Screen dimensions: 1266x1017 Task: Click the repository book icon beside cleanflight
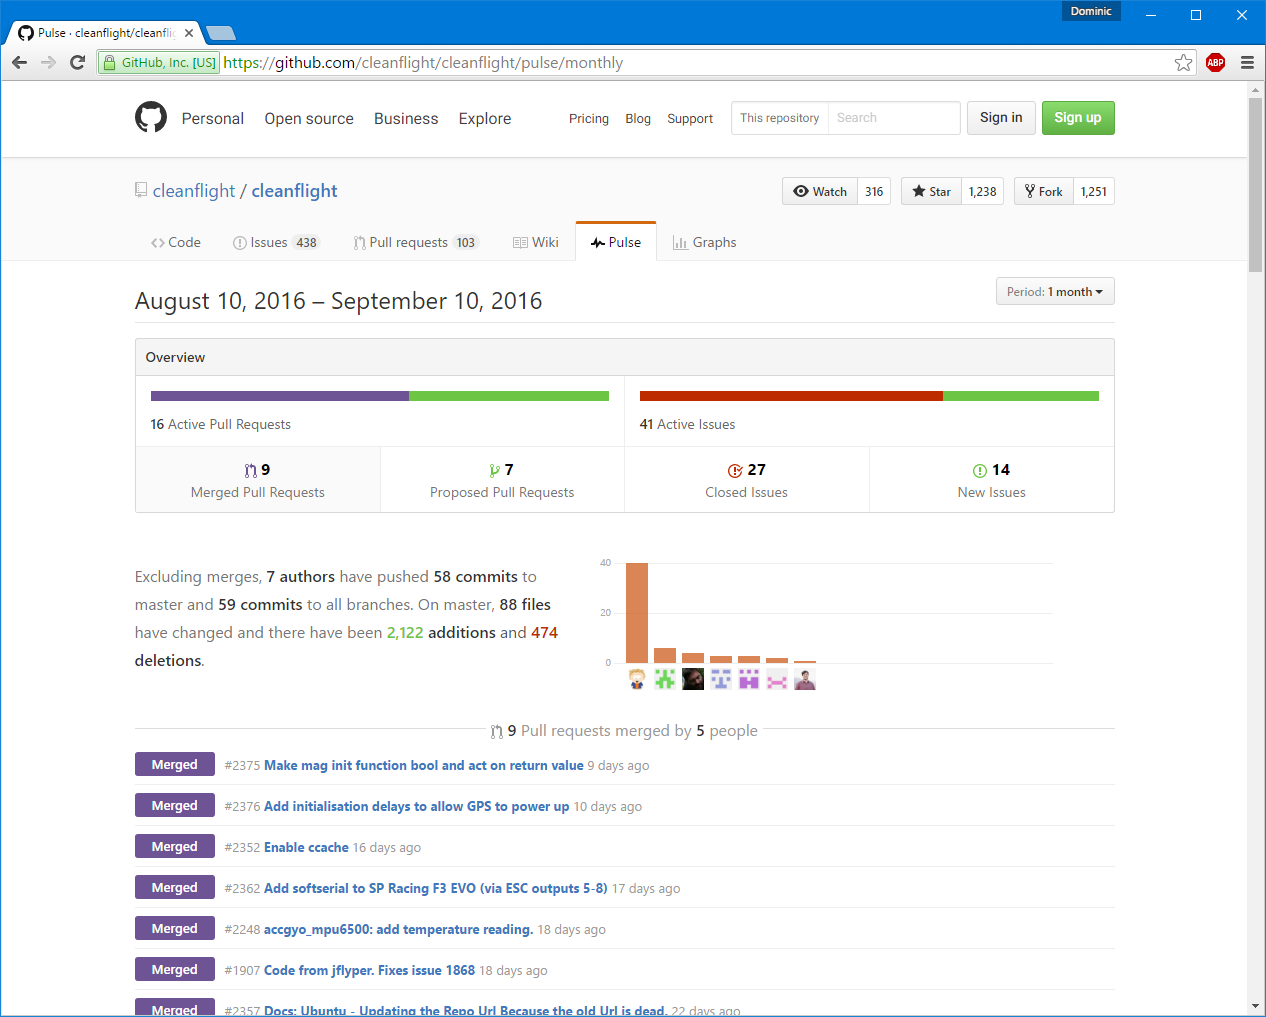click(141, 190)
